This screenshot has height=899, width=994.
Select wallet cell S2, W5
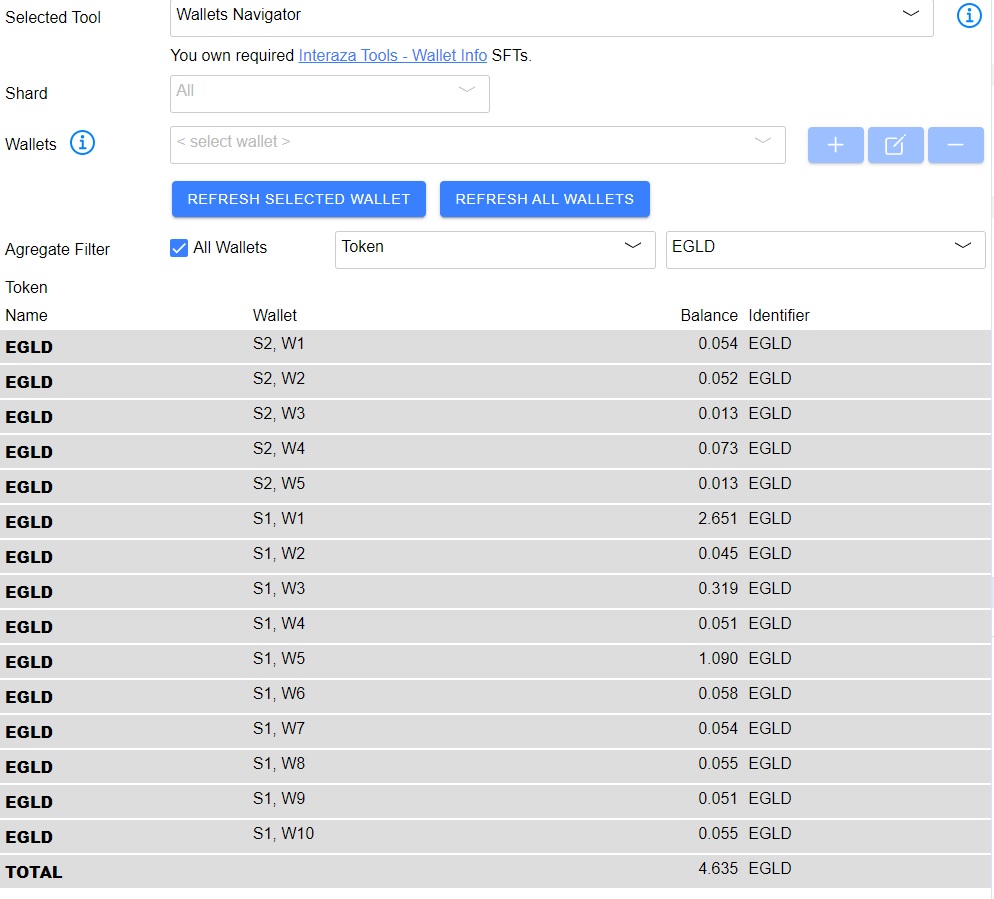[x=278, y=483]
